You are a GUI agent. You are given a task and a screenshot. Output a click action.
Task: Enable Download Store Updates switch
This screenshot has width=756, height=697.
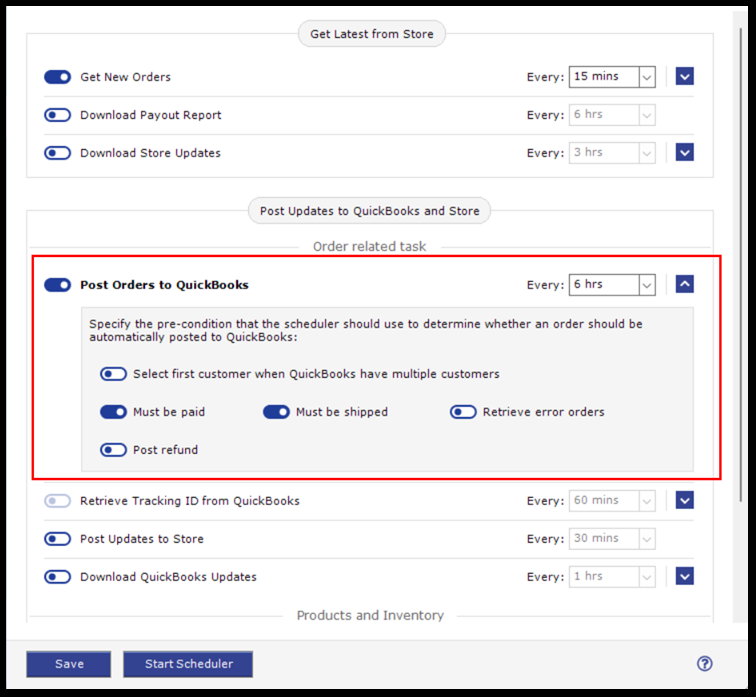point(57,153)
